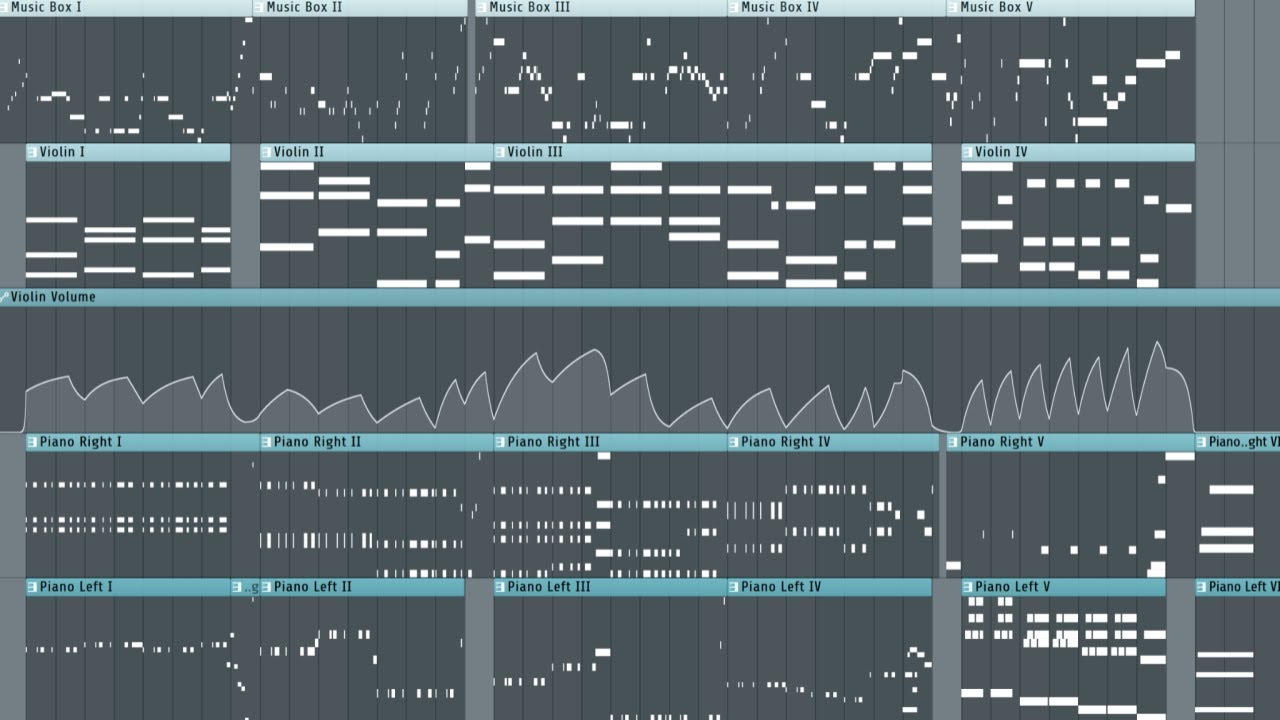Select the 'Music Box III' clip title
Screen dimensions: 1280x720
coord(530,7)
